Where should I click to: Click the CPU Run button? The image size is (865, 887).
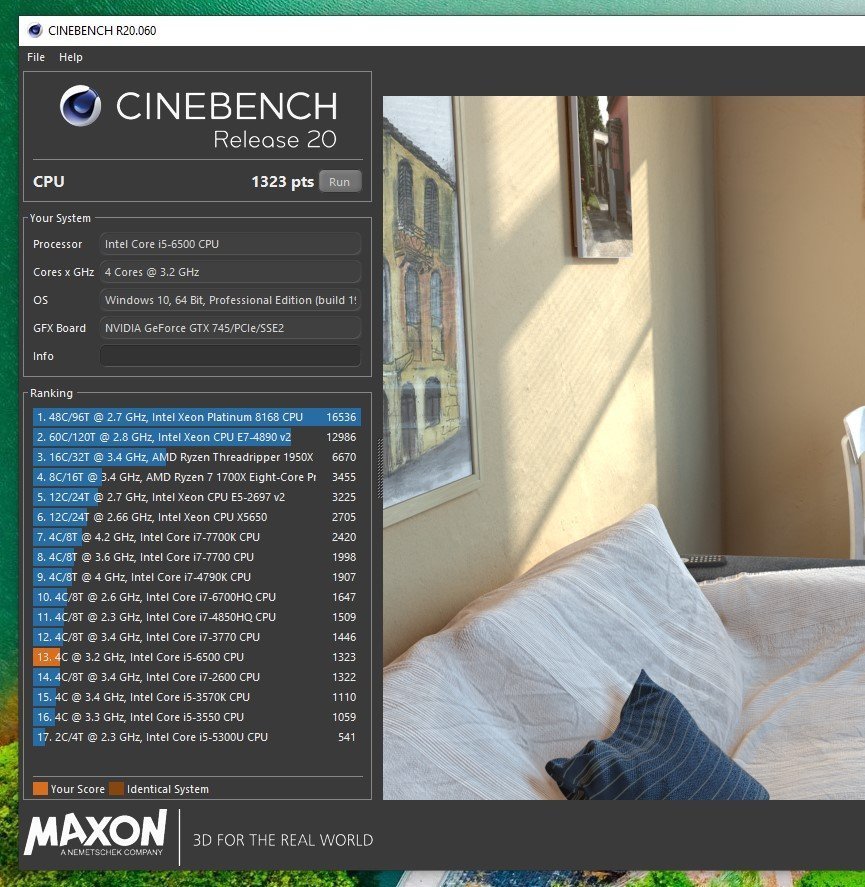pos(340,182)
